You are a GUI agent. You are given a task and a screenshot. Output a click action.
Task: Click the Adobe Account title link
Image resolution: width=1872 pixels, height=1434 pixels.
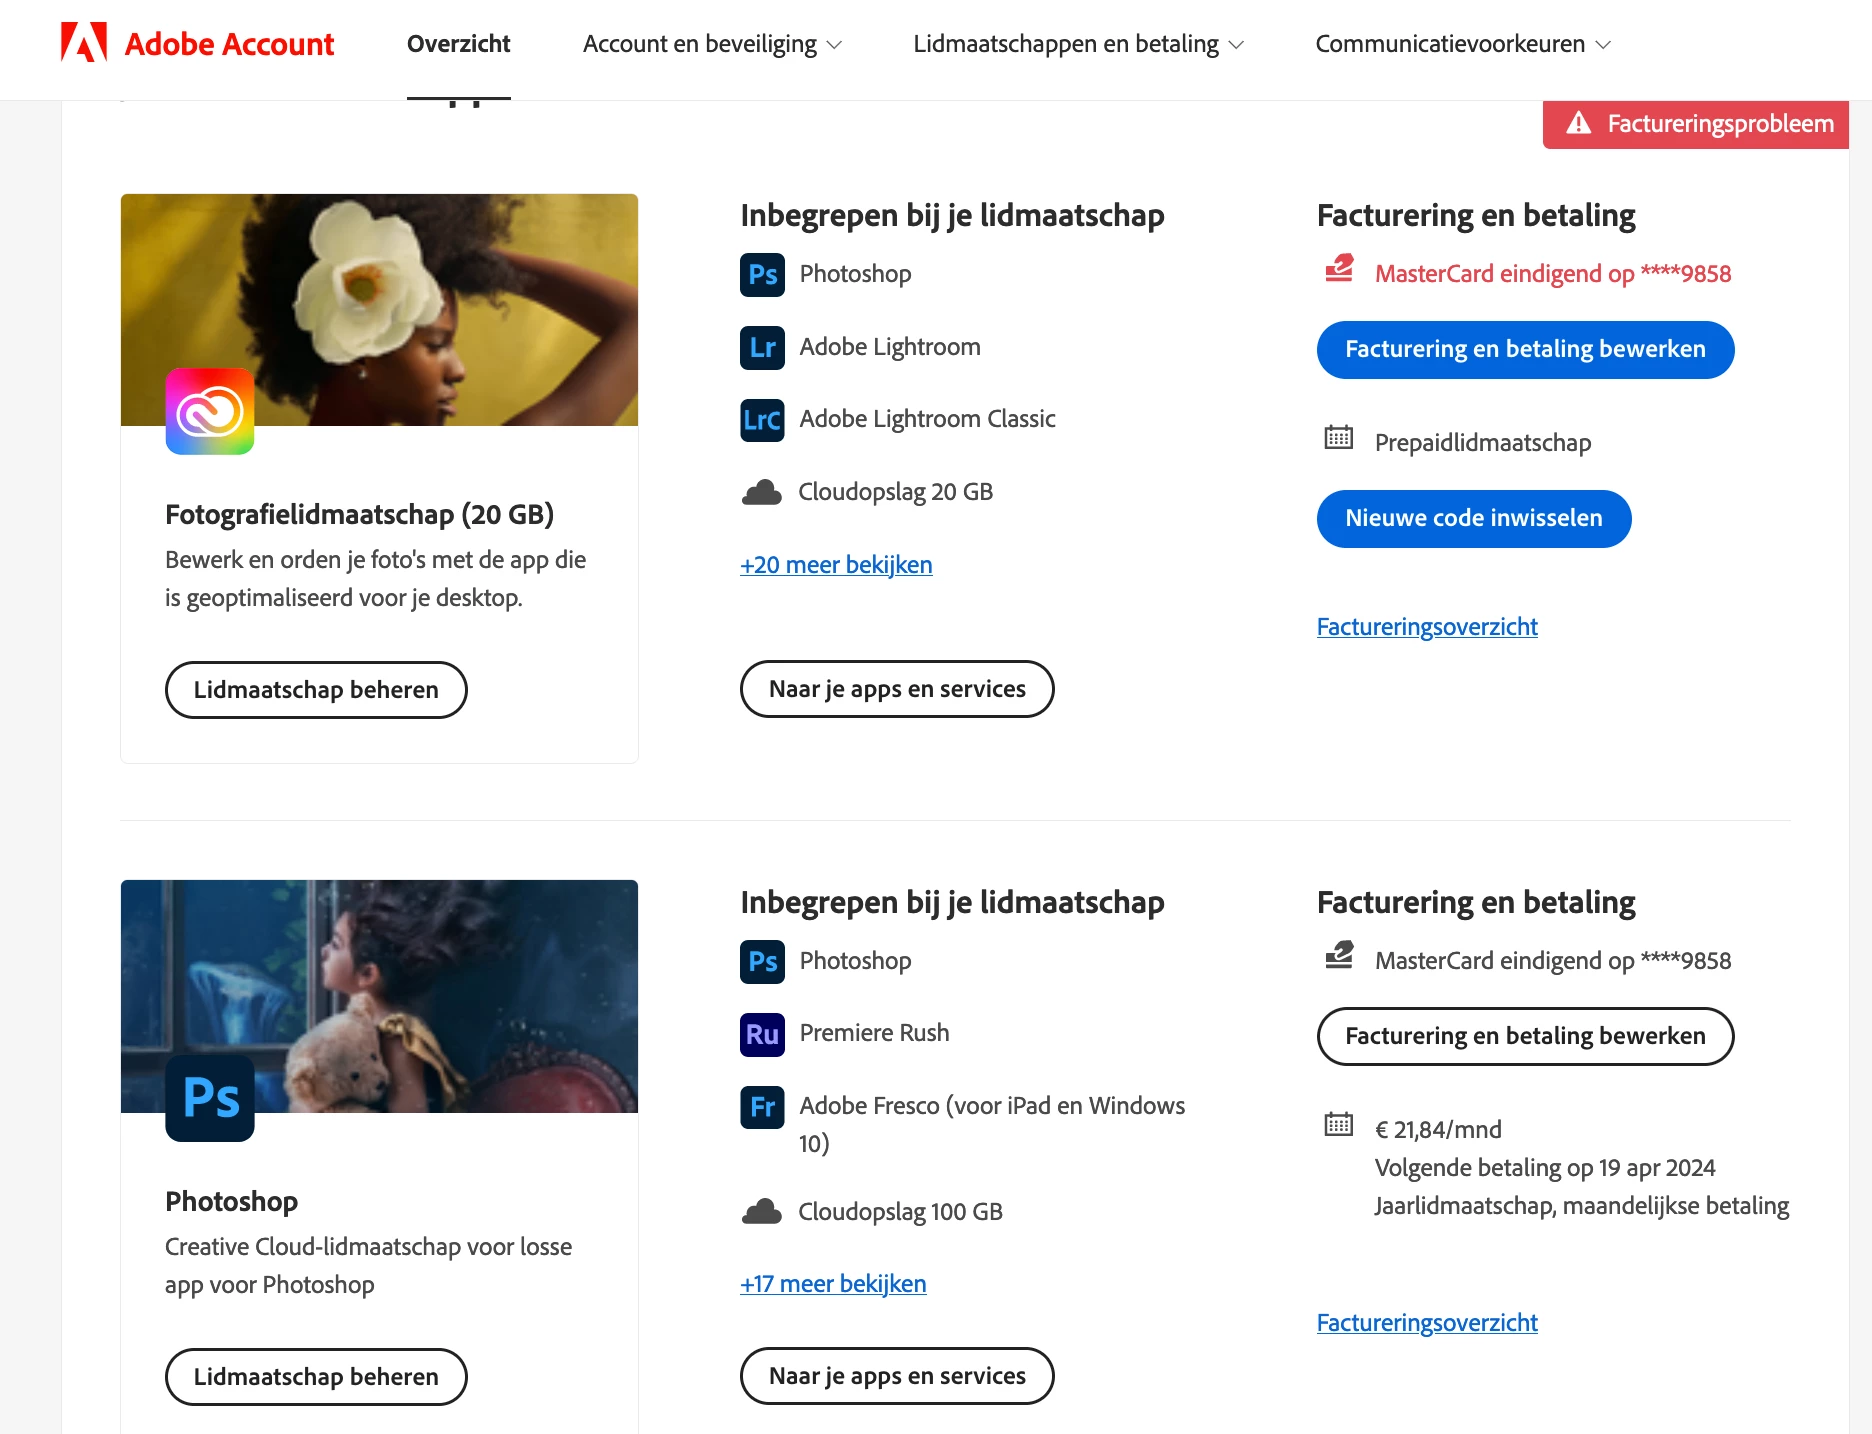coord(229,44)
